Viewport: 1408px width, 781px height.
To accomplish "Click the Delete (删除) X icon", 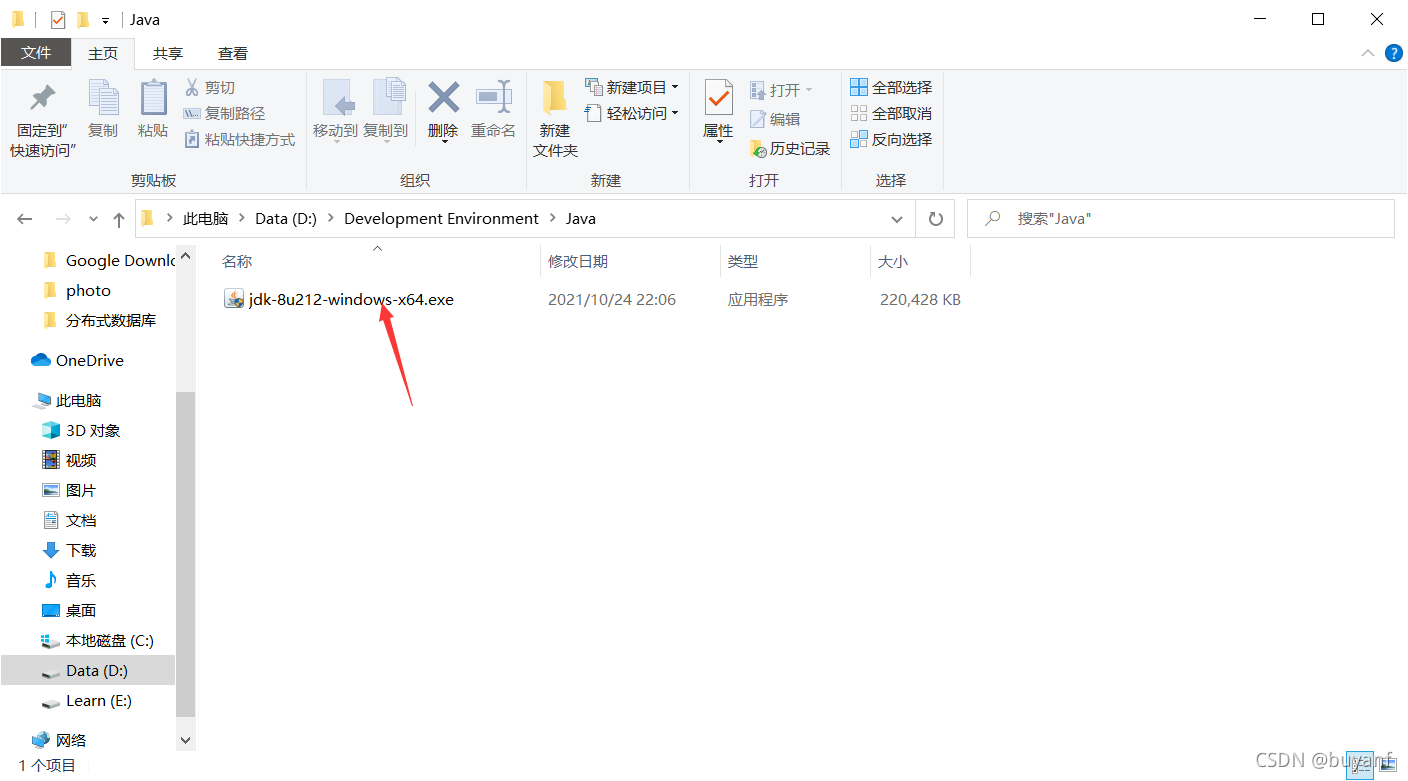I will (443, 97).
